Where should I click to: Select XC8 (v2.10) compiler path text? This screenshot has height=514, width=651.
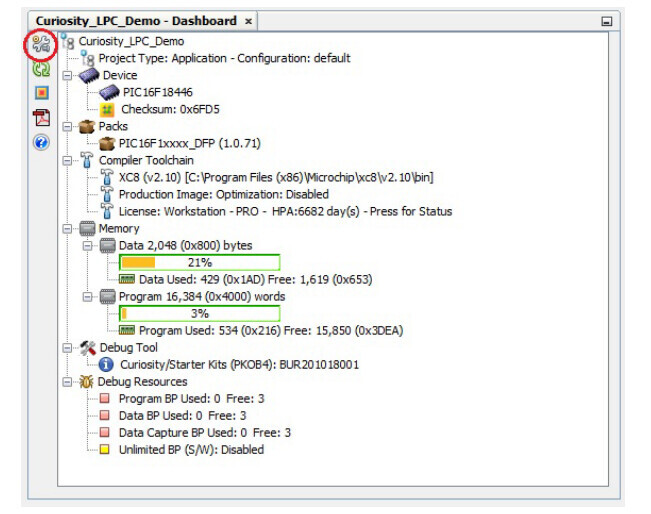point(276,178)
